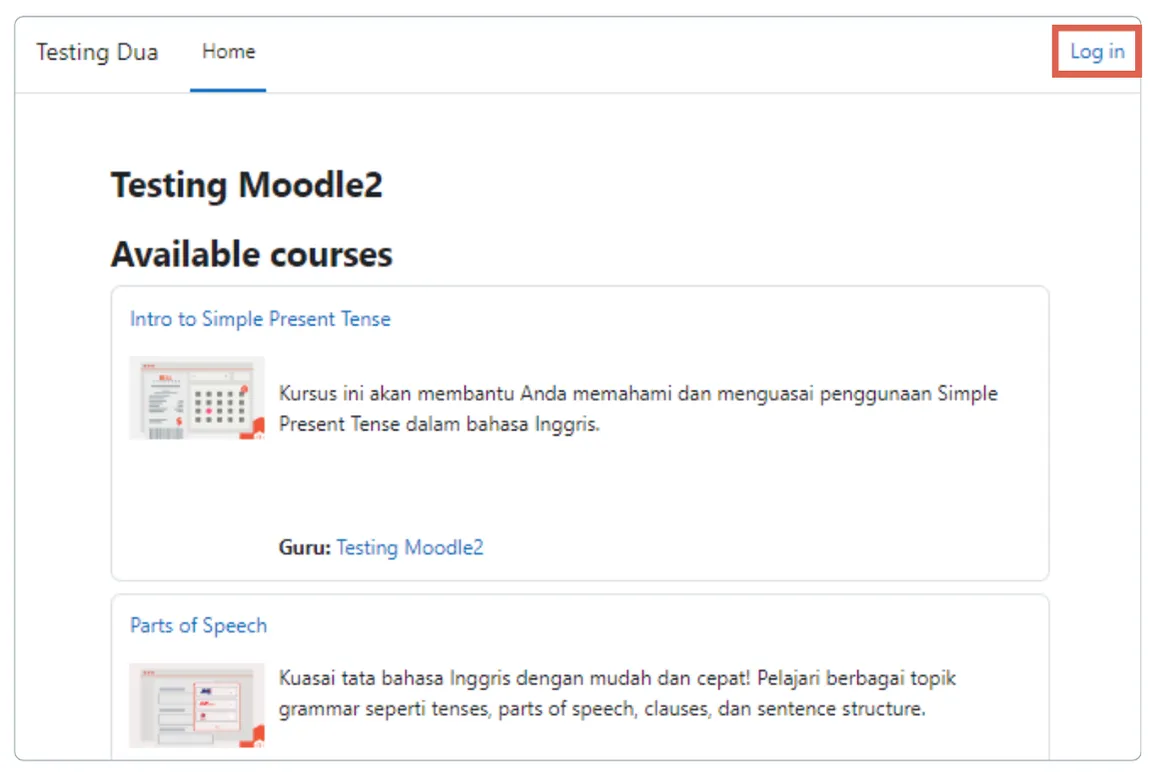
Task: Click the red-boxed Log in control
Action: coord(1096,52)
